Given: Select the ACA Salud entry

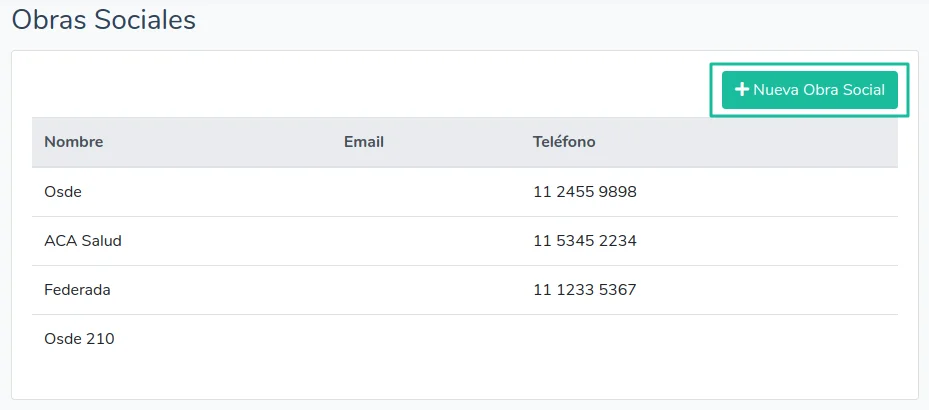Looking at the screenshot, I should 83,241.
